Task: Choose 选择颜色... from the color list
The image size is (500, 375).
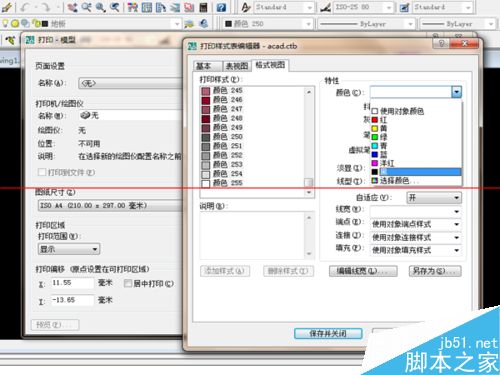Action: tap(416, 181)
